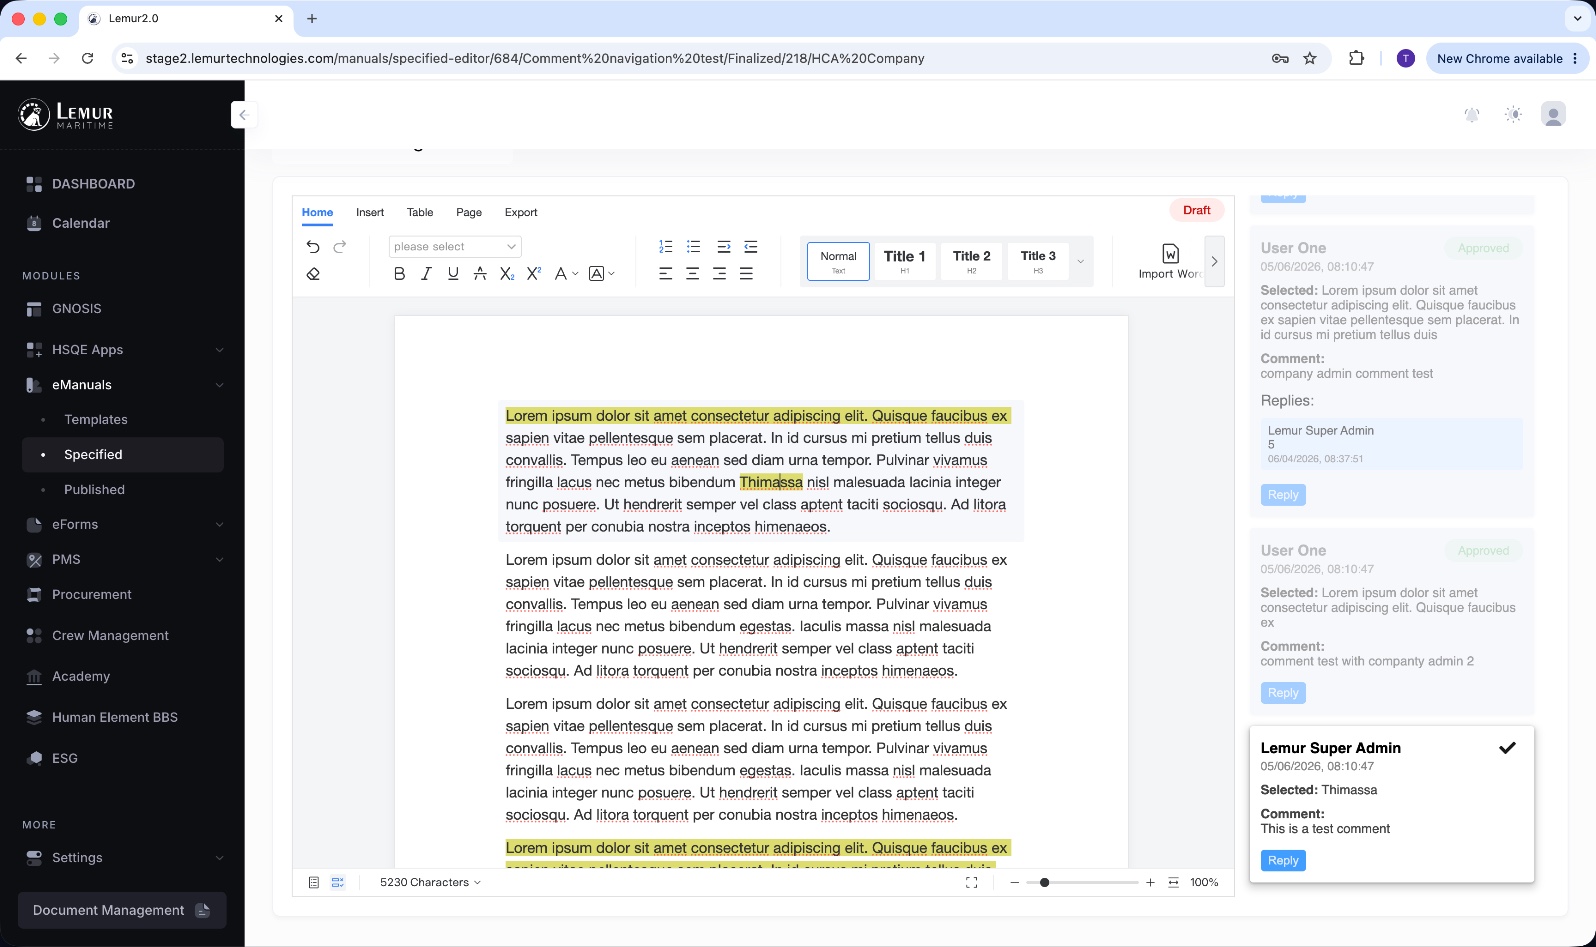Screen dimensions: 1596x947
Task: Open the user profile avatar
Action: [1553, 115]
